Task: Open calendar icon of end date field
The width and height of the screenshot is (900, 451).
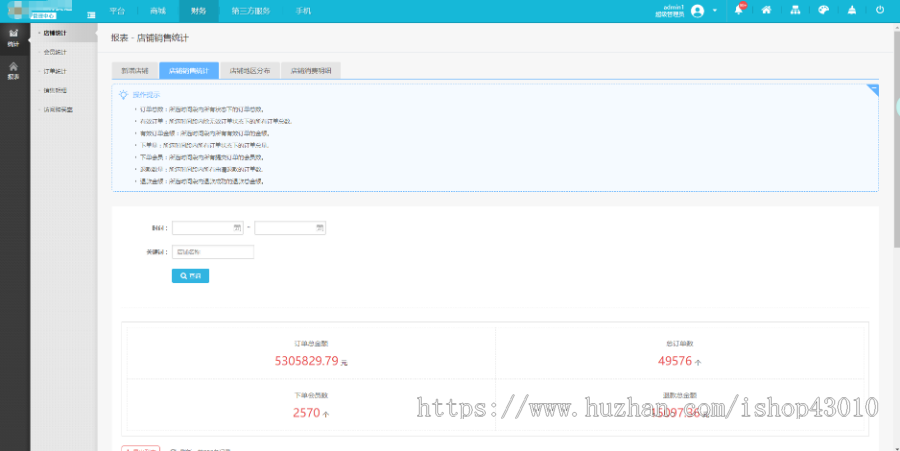Action: [x=320, y=228]
